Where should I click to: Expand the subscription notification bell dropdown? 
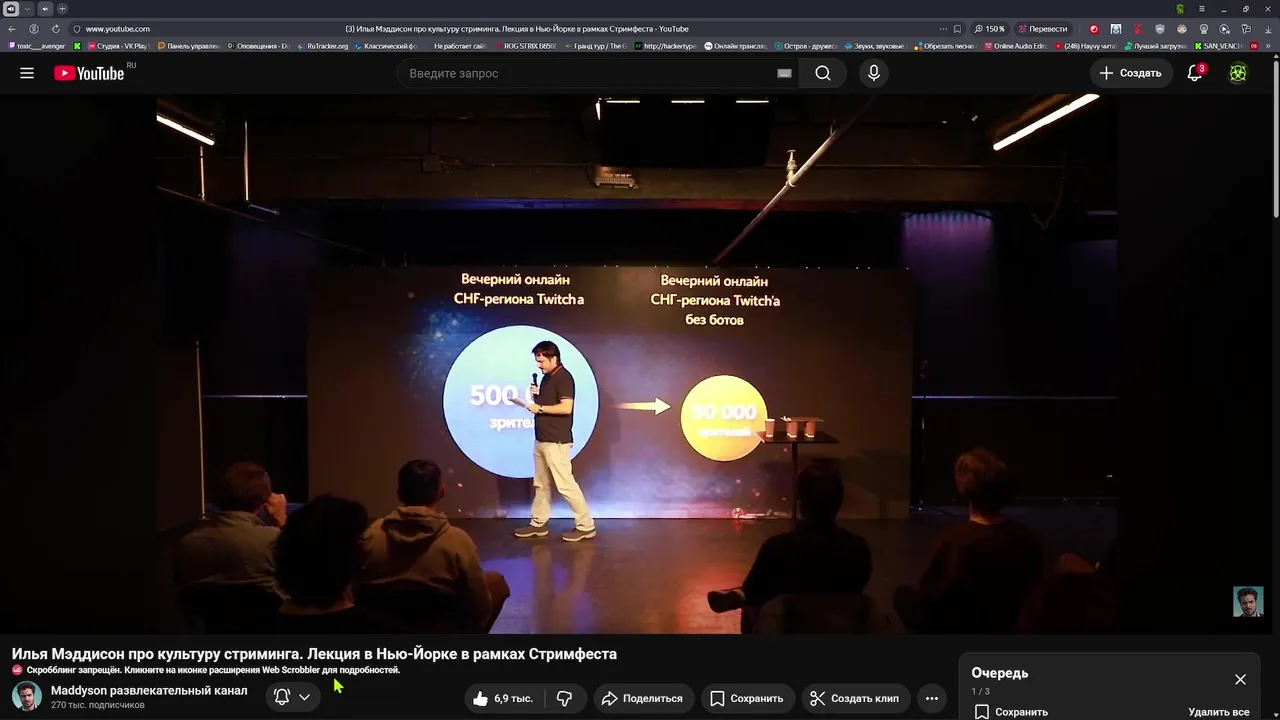[x=292, y=697]
